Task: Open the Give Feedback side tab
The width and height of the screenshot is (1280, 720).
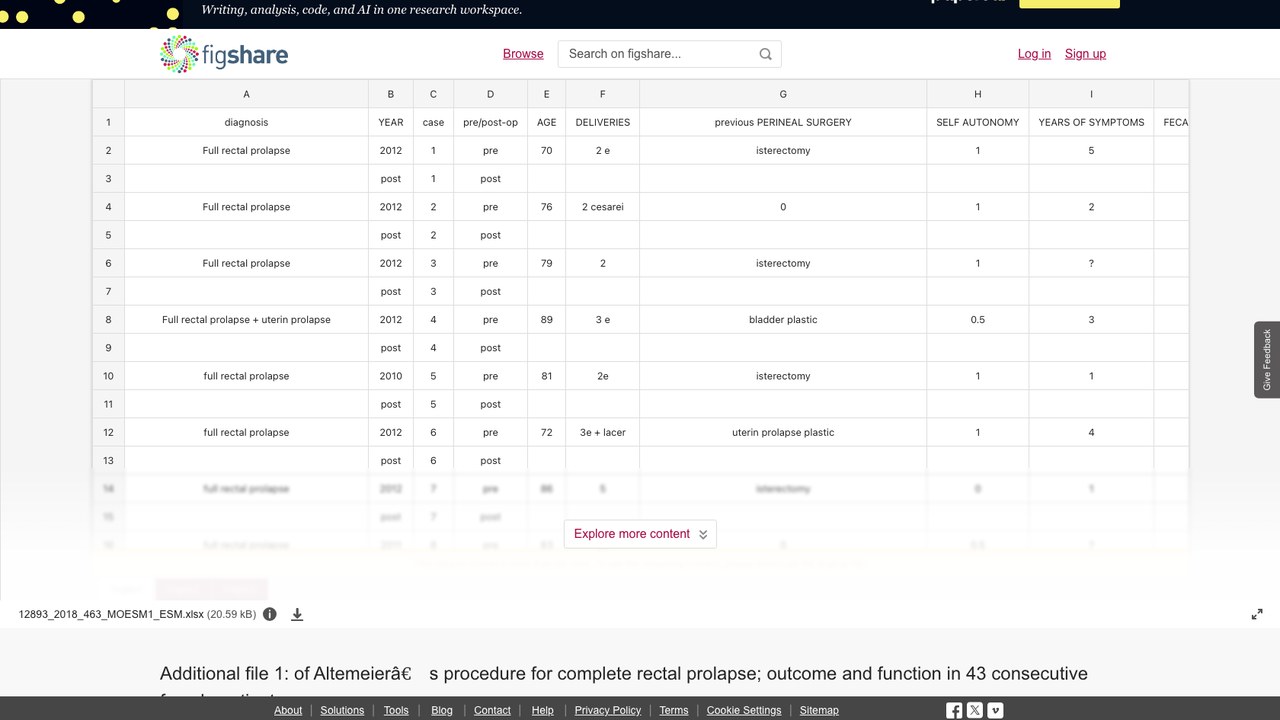Action: click(x=1267, y=360)
